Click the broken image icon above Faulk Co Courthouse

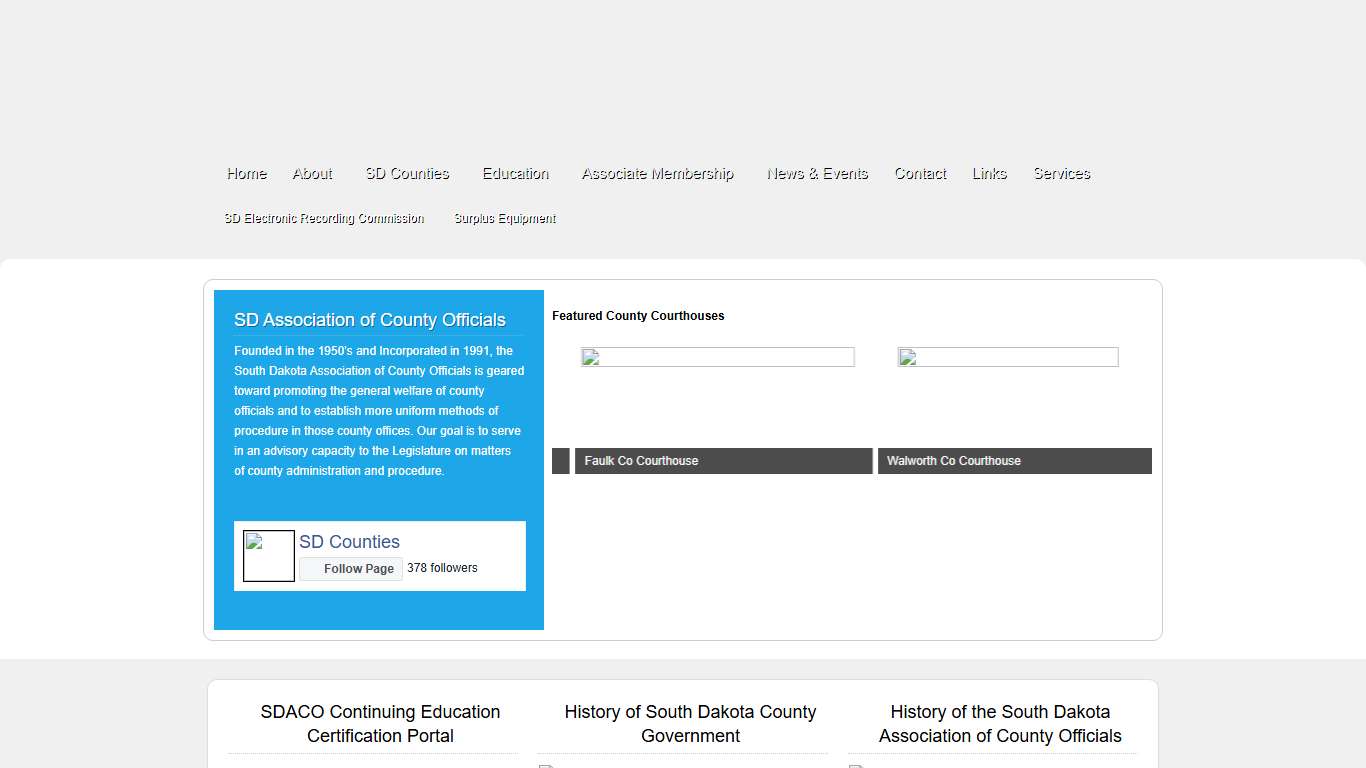pos(588,357)
